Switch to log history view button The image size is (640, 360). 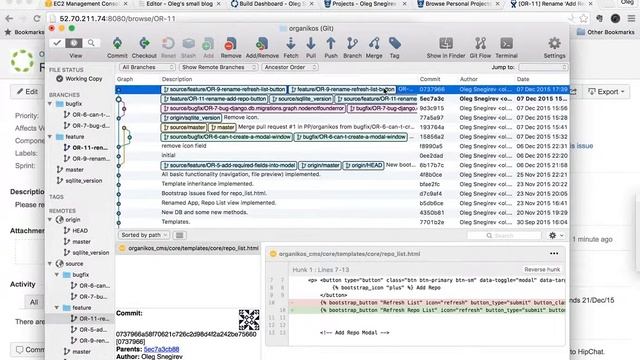point(74,42)
